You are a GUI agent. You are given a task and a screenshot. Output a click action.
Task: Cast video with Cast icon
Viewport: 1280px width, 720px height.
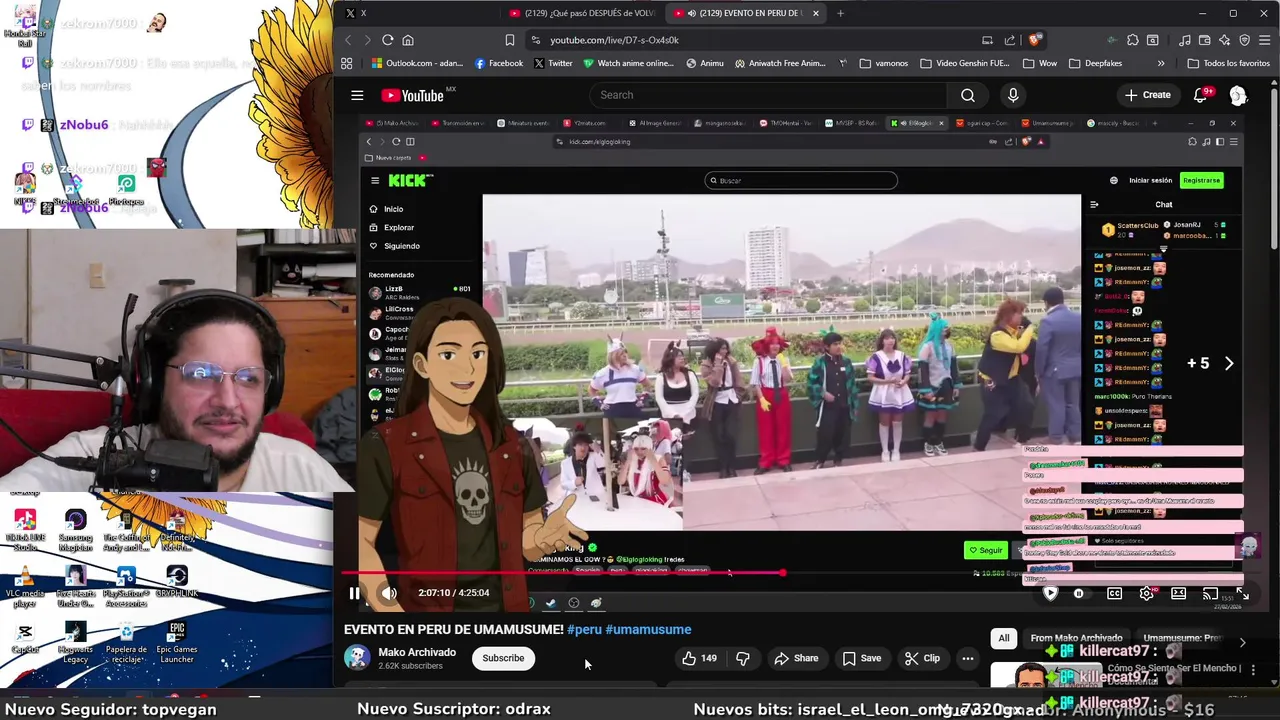click(x=1210, y=593)
